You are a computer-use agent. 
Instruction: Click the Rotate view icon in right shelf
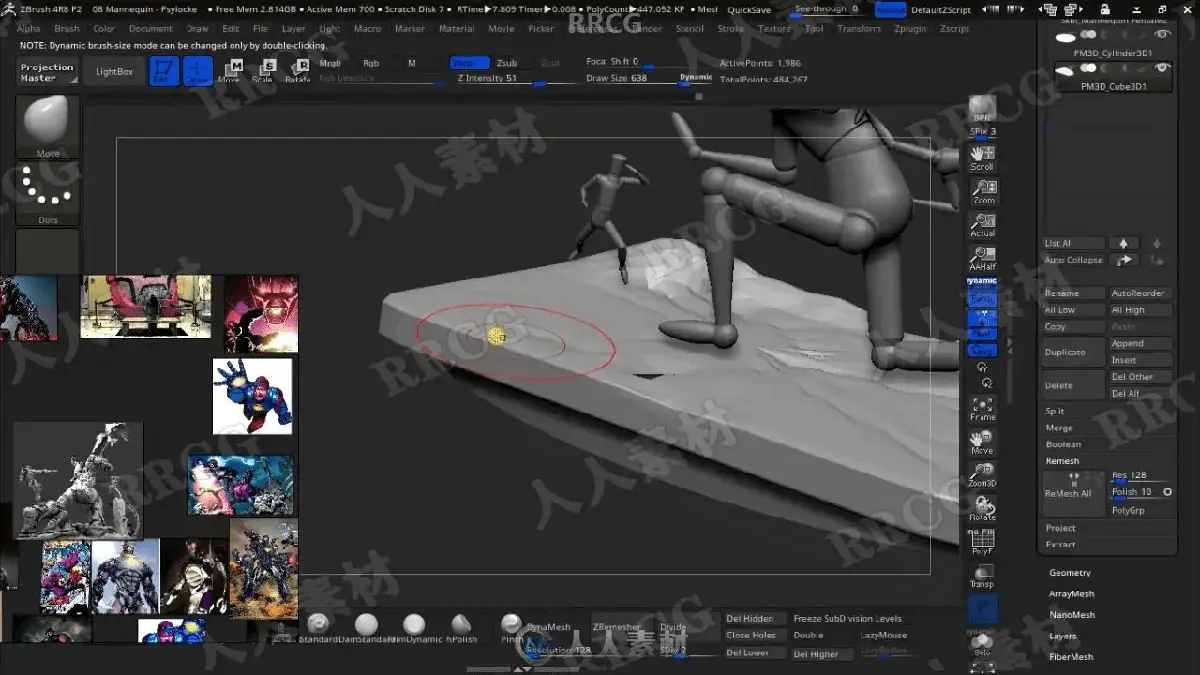[x=982, y=509]
